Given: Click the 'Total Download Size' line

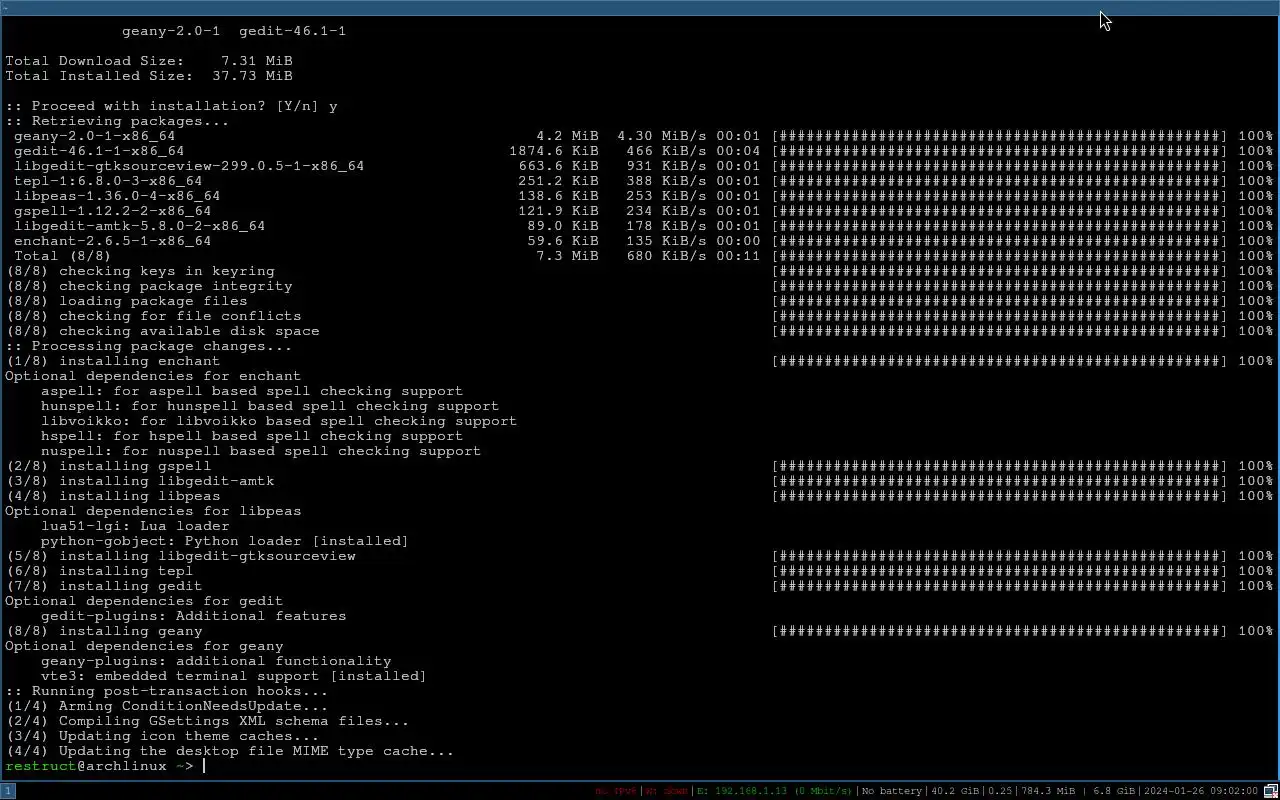Looking at the screenshot, I should point(149,61).
